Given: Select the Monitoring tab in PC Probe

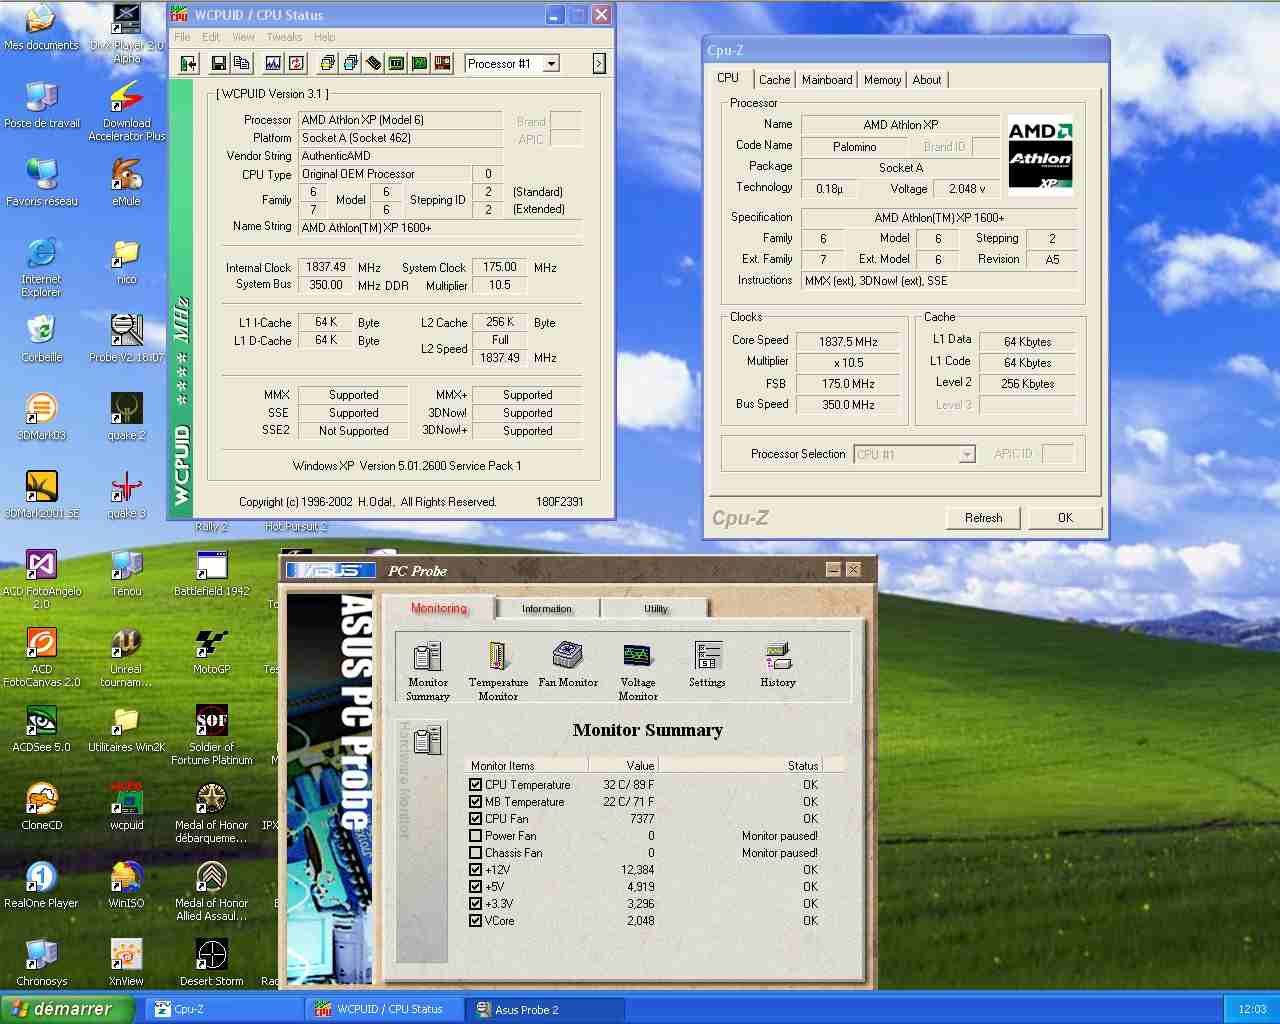Looking at the screenshot, I should click(439, 608).
